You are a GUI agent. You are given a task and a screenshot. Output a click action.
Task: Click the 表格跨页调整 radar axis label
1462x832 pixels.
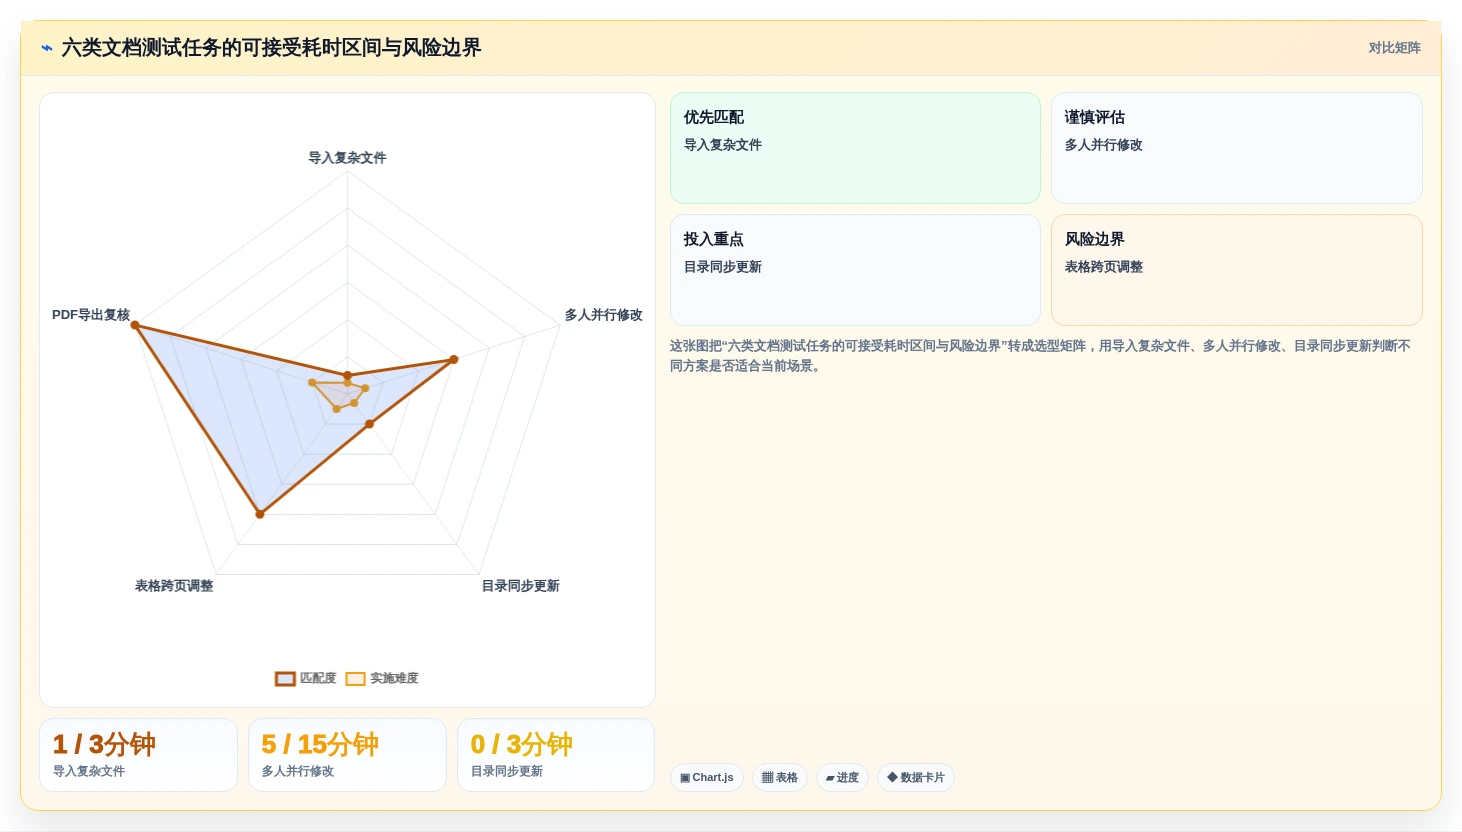coord(174,586)
